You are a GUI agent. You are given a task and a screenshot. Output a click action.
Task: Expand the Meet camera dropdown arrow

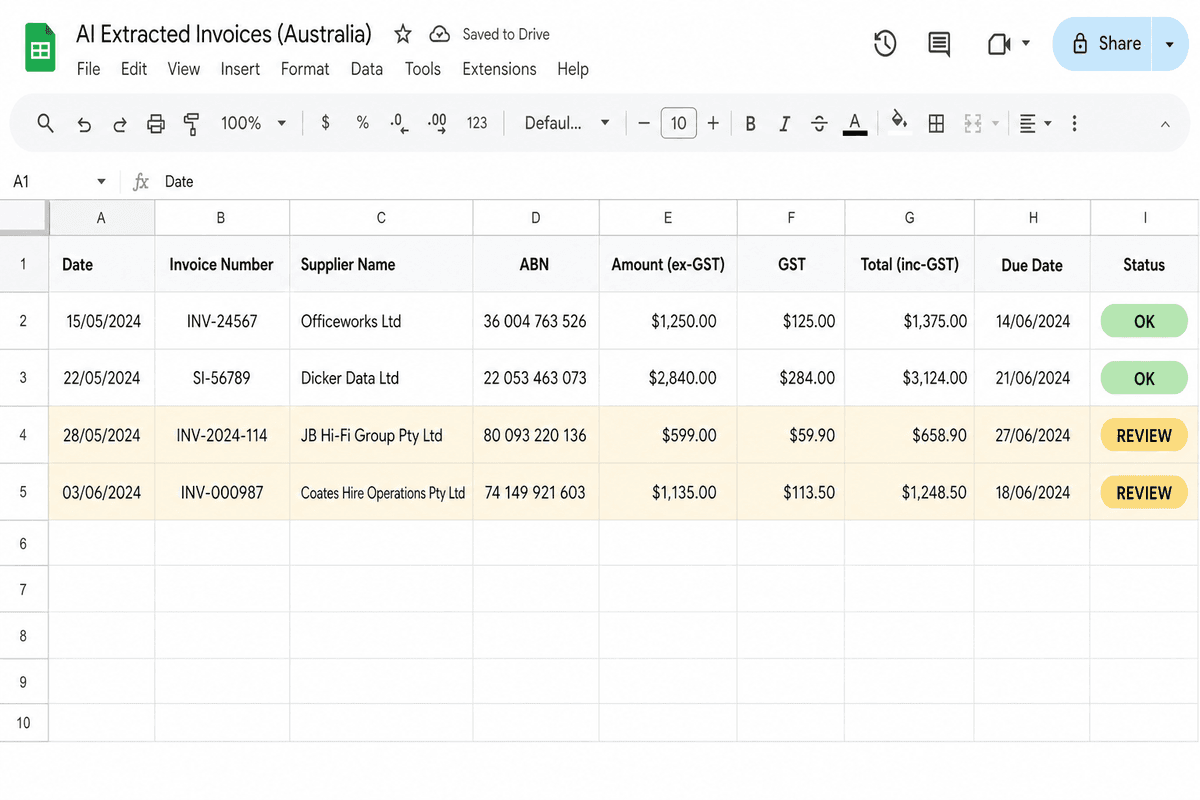pos(1025,44)
